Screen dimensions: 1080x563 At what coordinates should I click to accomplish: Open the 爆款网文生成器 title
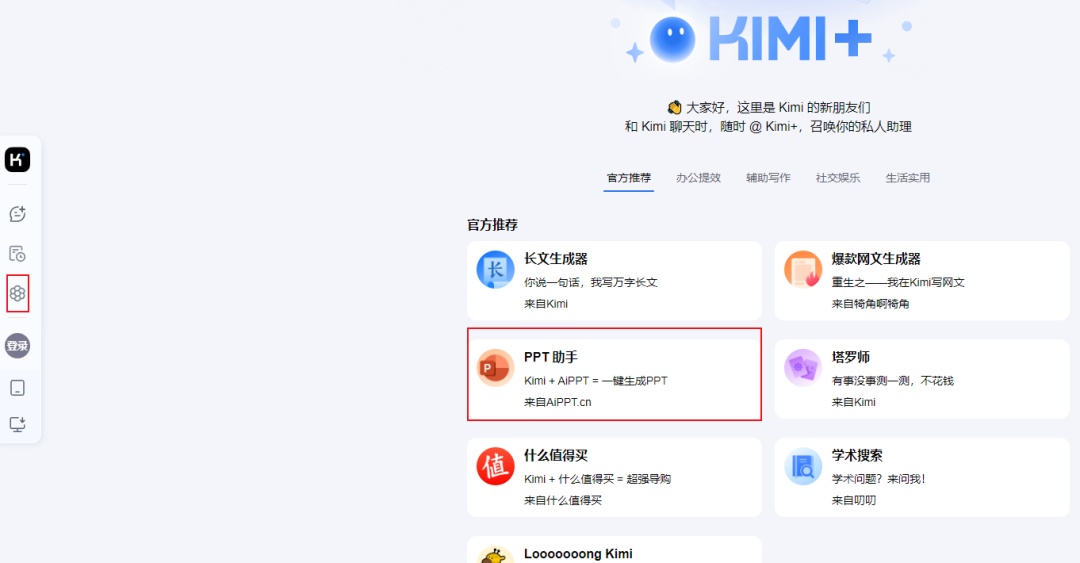pyautogui.click(x=875, y=259)
